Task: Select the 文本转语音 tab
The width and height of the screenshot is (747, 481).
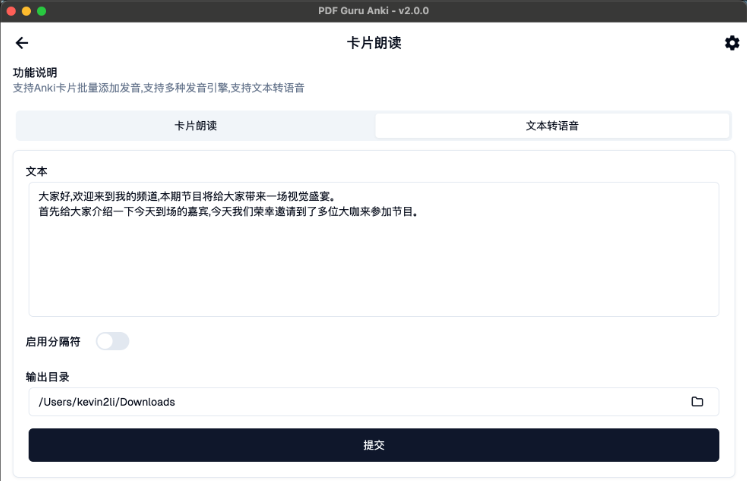Action: [552, 126]
